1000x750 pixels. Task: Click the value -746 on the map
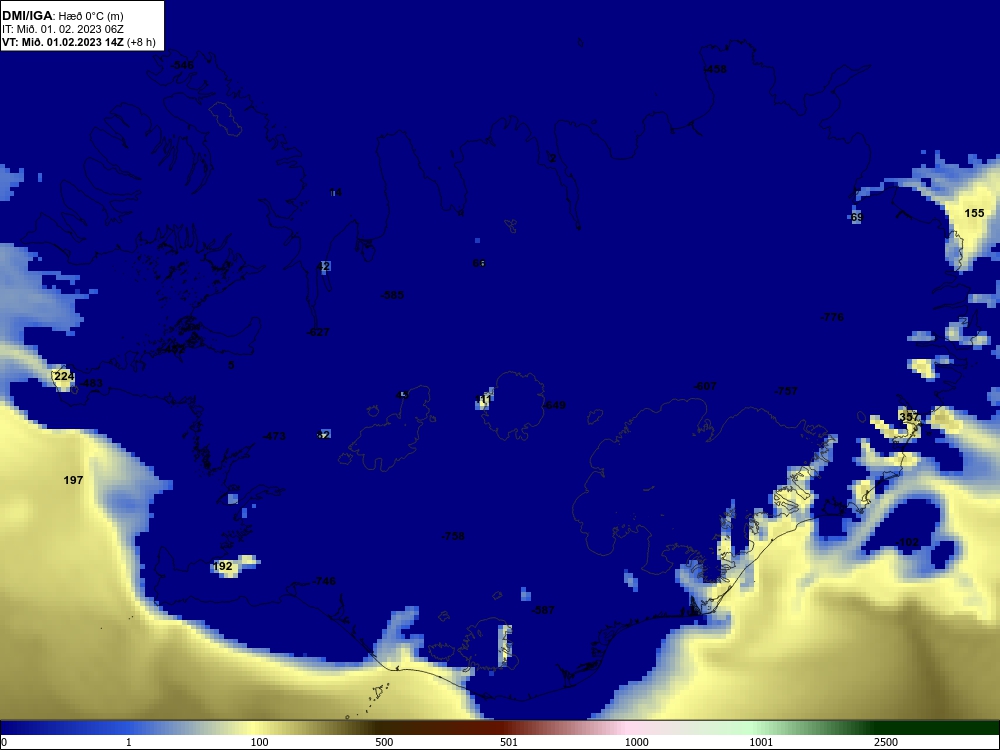324,581
